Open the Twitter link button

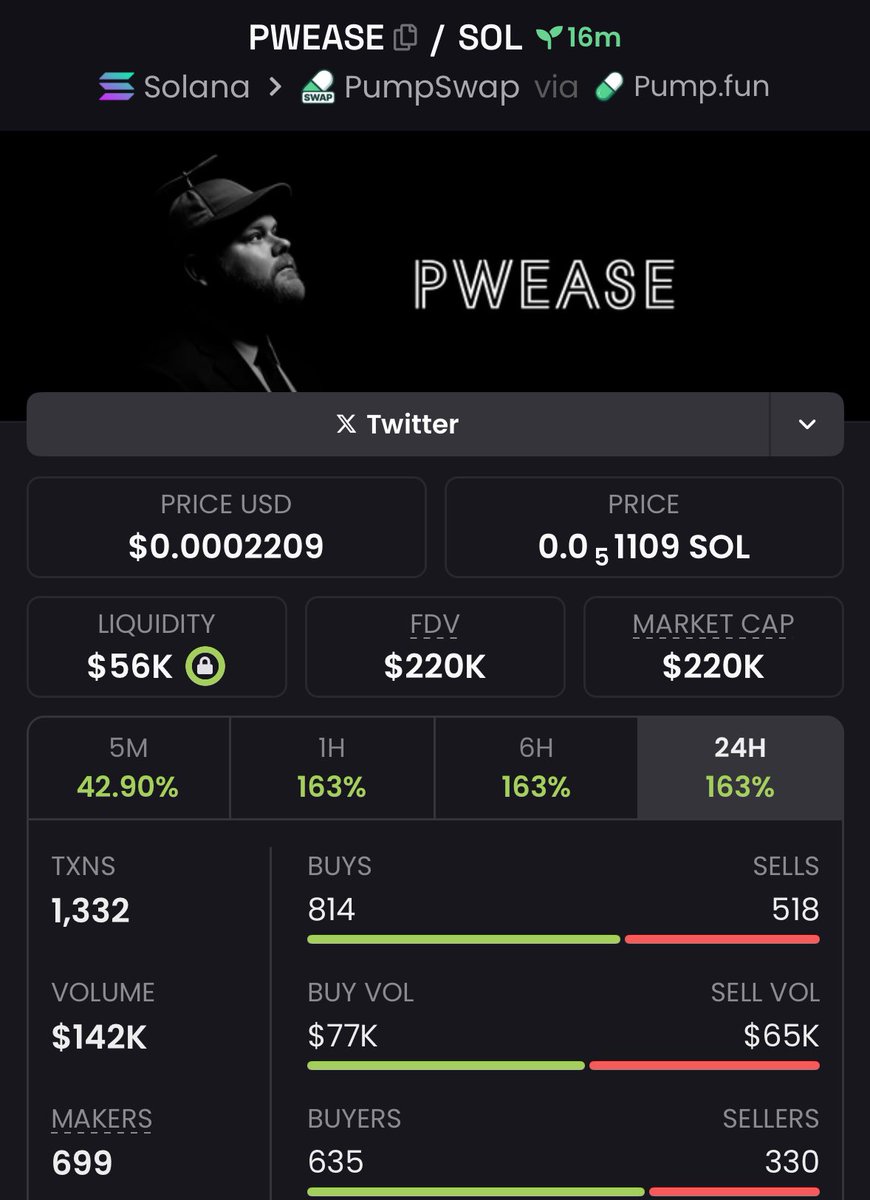click(398, 424)
